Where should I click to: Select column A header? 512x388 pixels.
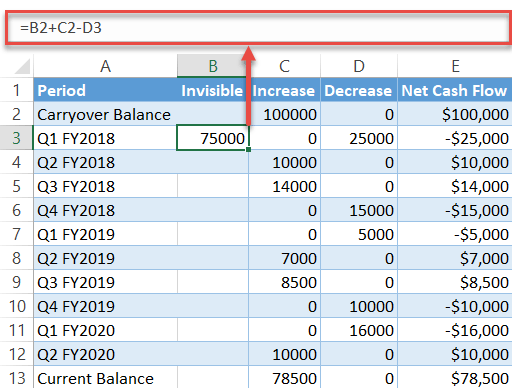coord(105,66)
